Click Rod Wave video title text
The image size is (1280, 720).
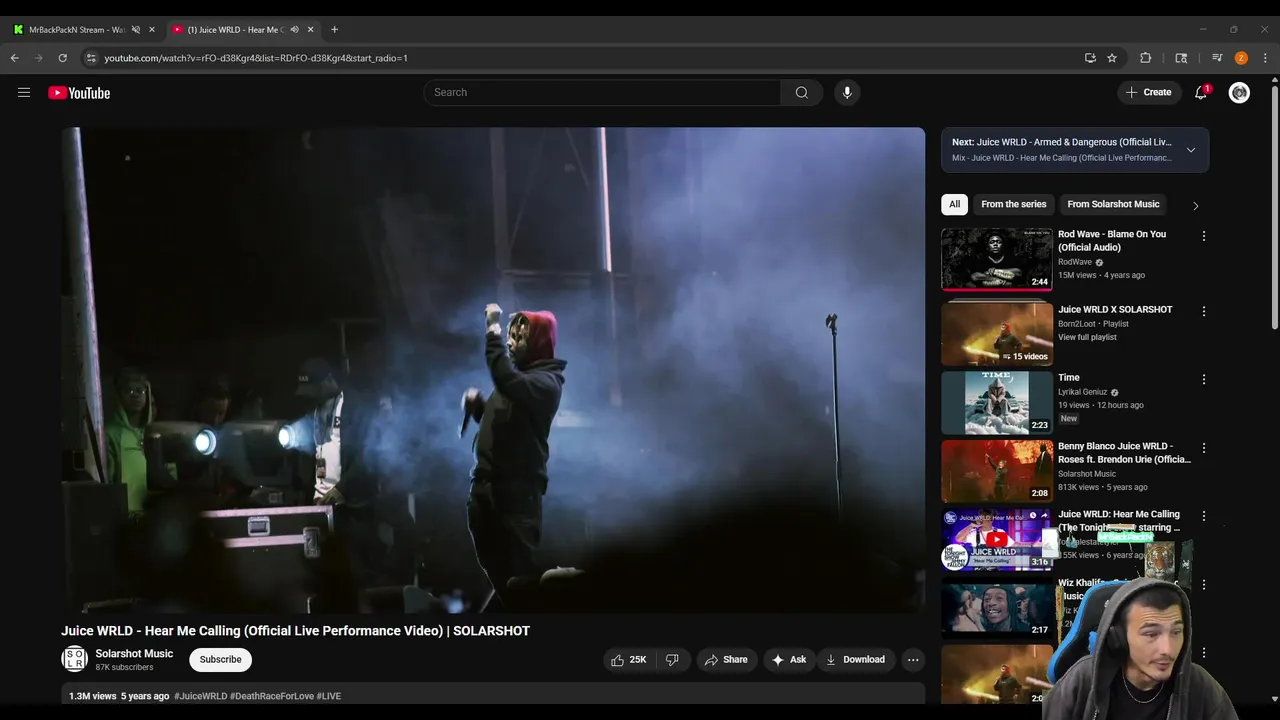tap(1112, 241)
